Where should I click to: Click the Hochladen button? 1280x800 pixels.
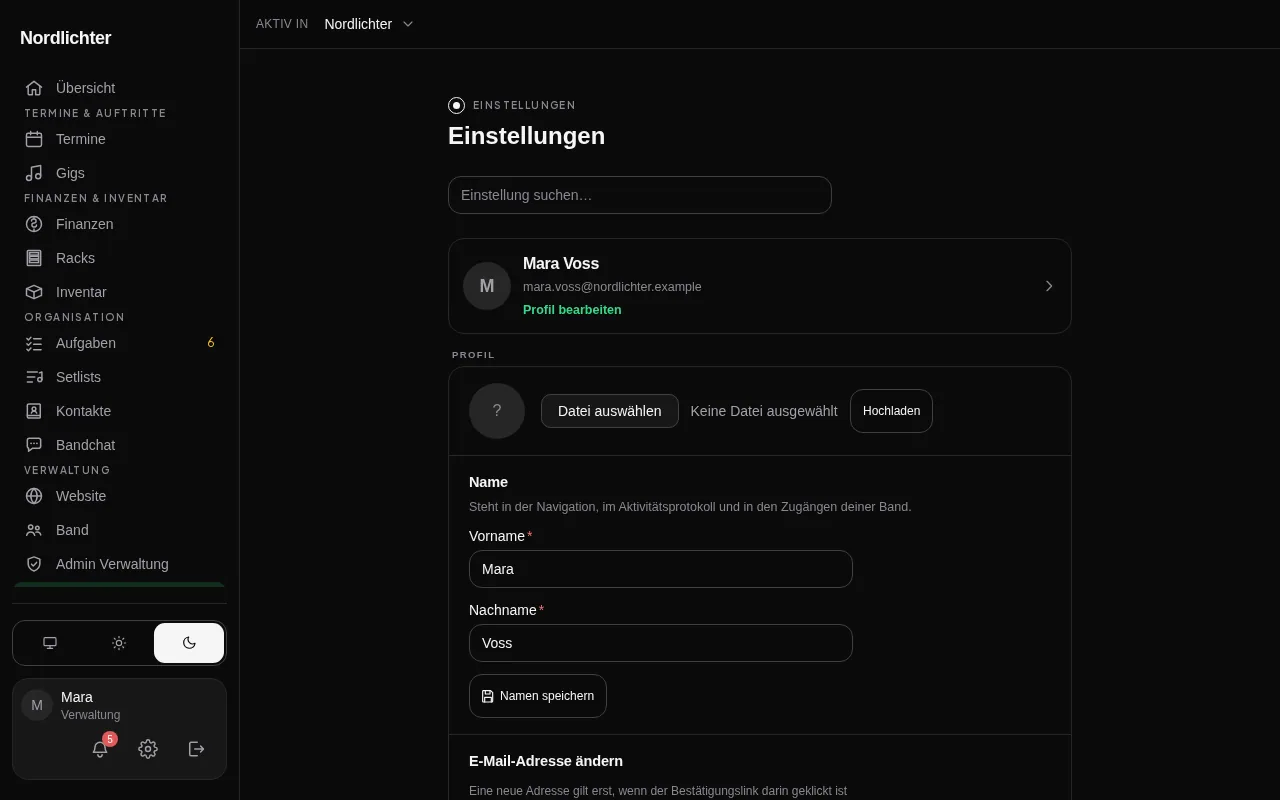pyautogui.click(x=891, y=411)
